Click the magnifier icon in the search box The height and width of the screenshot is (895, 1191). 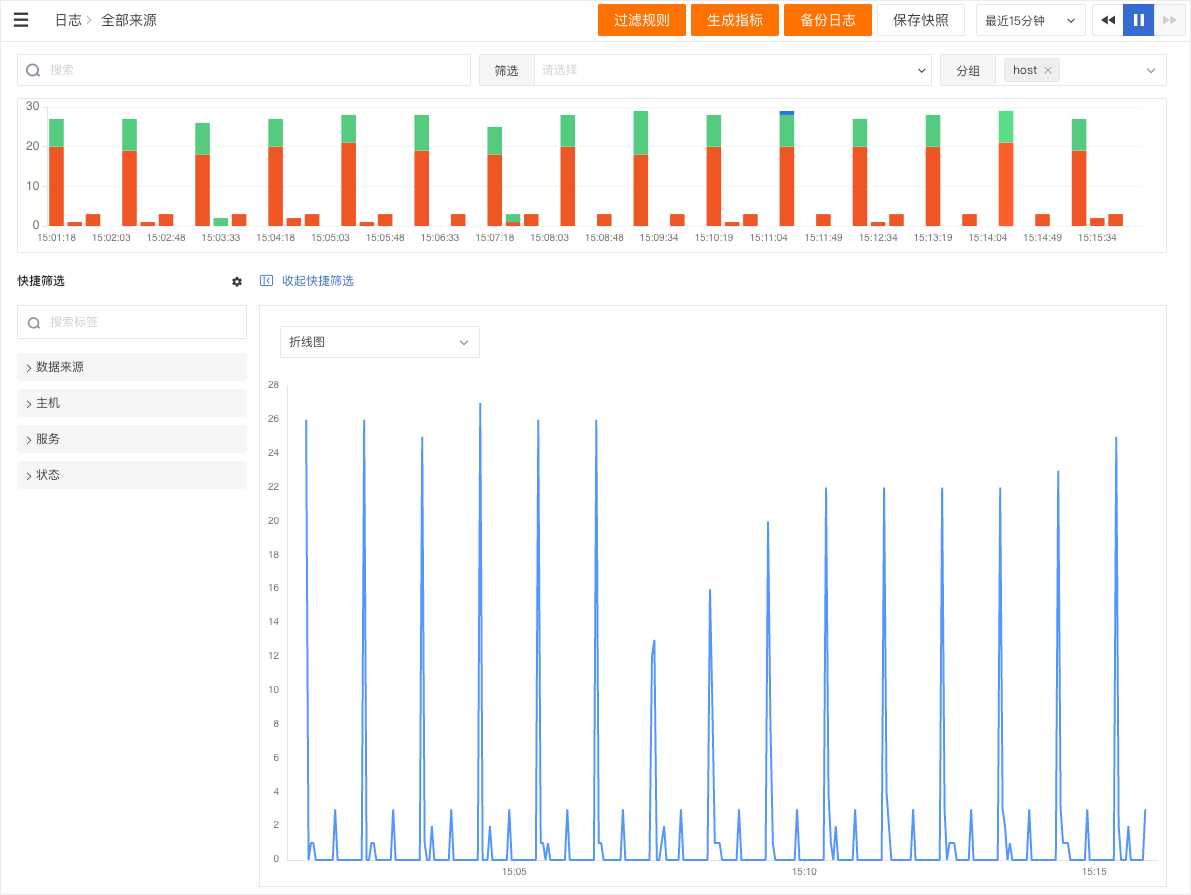[33, 71]
